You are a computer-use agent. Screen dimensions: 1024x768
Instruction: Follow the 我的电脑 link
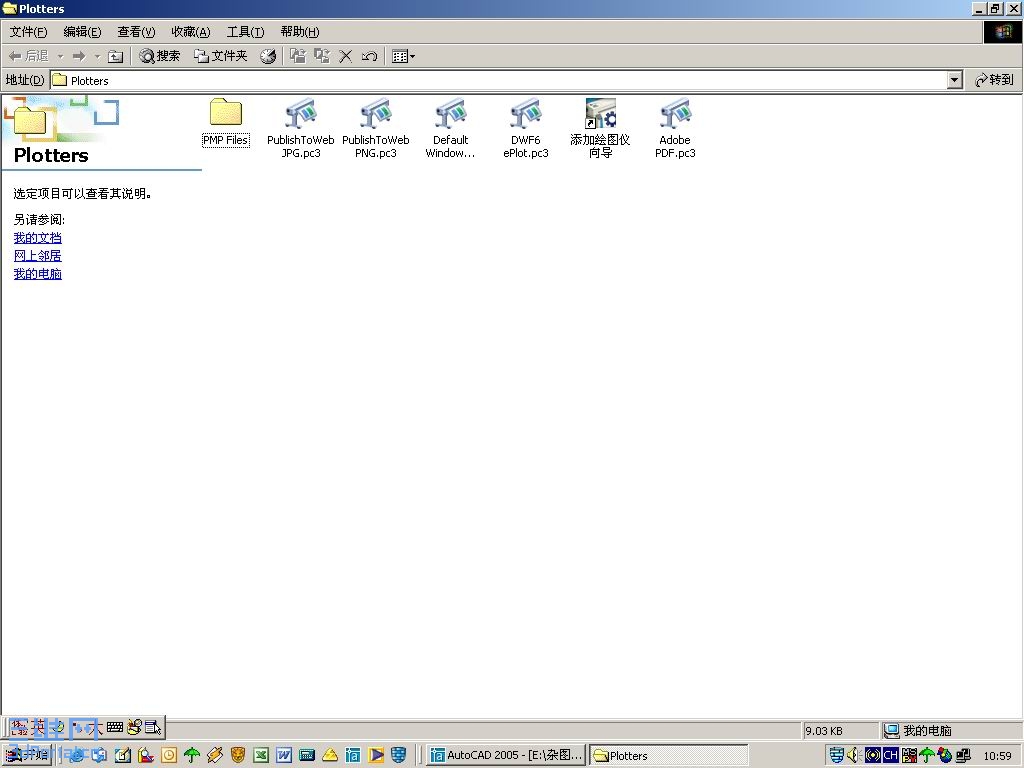(37, 274)
